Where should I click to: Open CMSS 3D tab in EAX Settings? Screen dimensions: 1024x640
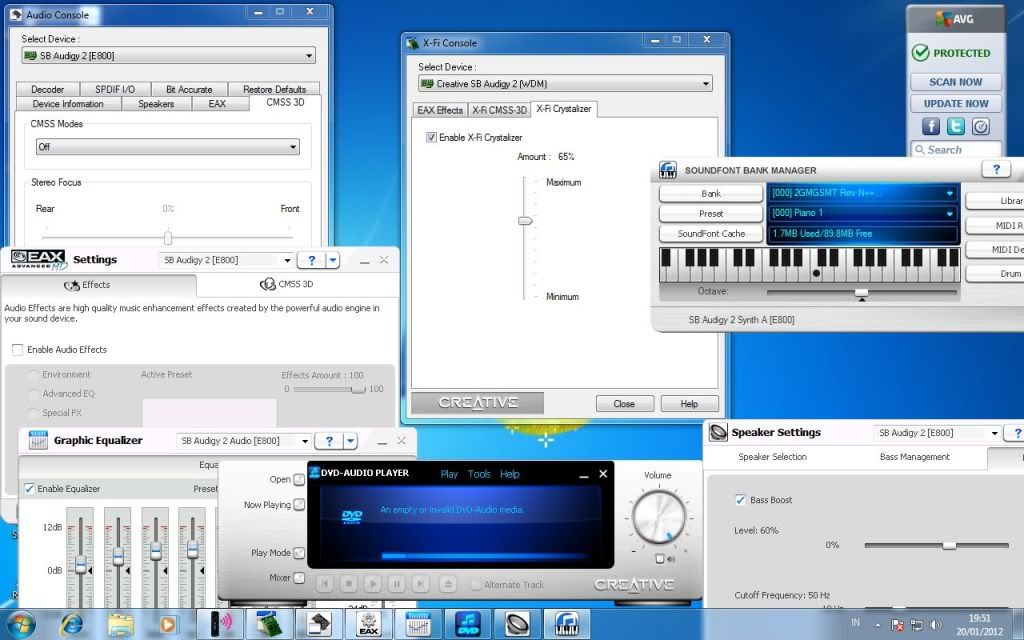[x=287, y=284]
